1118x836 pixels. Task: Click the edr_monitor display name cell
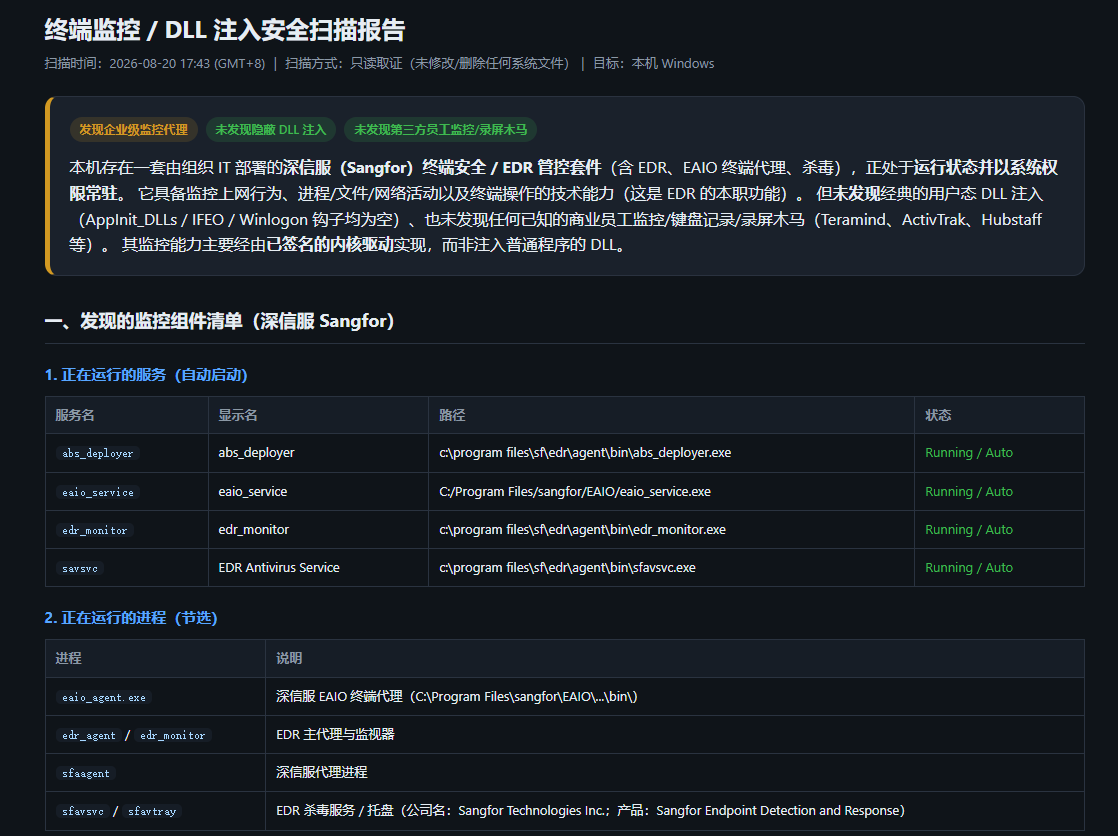coord(254,529)
